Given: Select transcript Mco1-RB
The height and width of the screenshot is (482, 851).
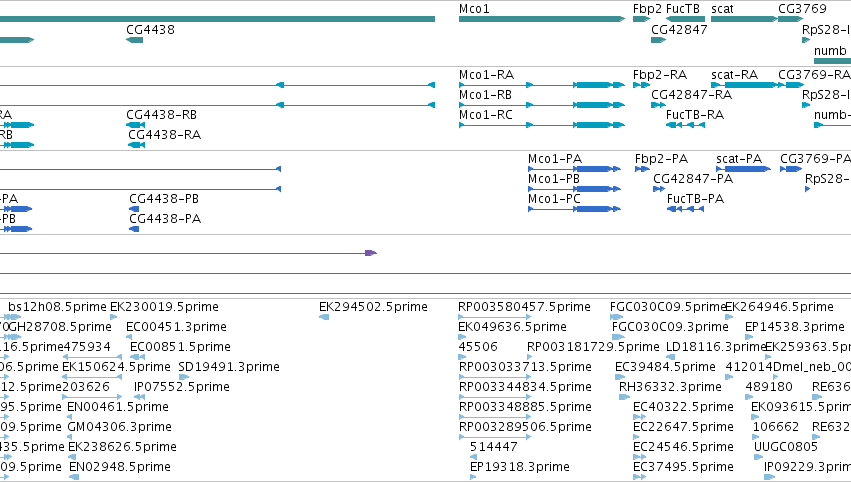Looking at the screenshot, I should [x=542, y=105].
